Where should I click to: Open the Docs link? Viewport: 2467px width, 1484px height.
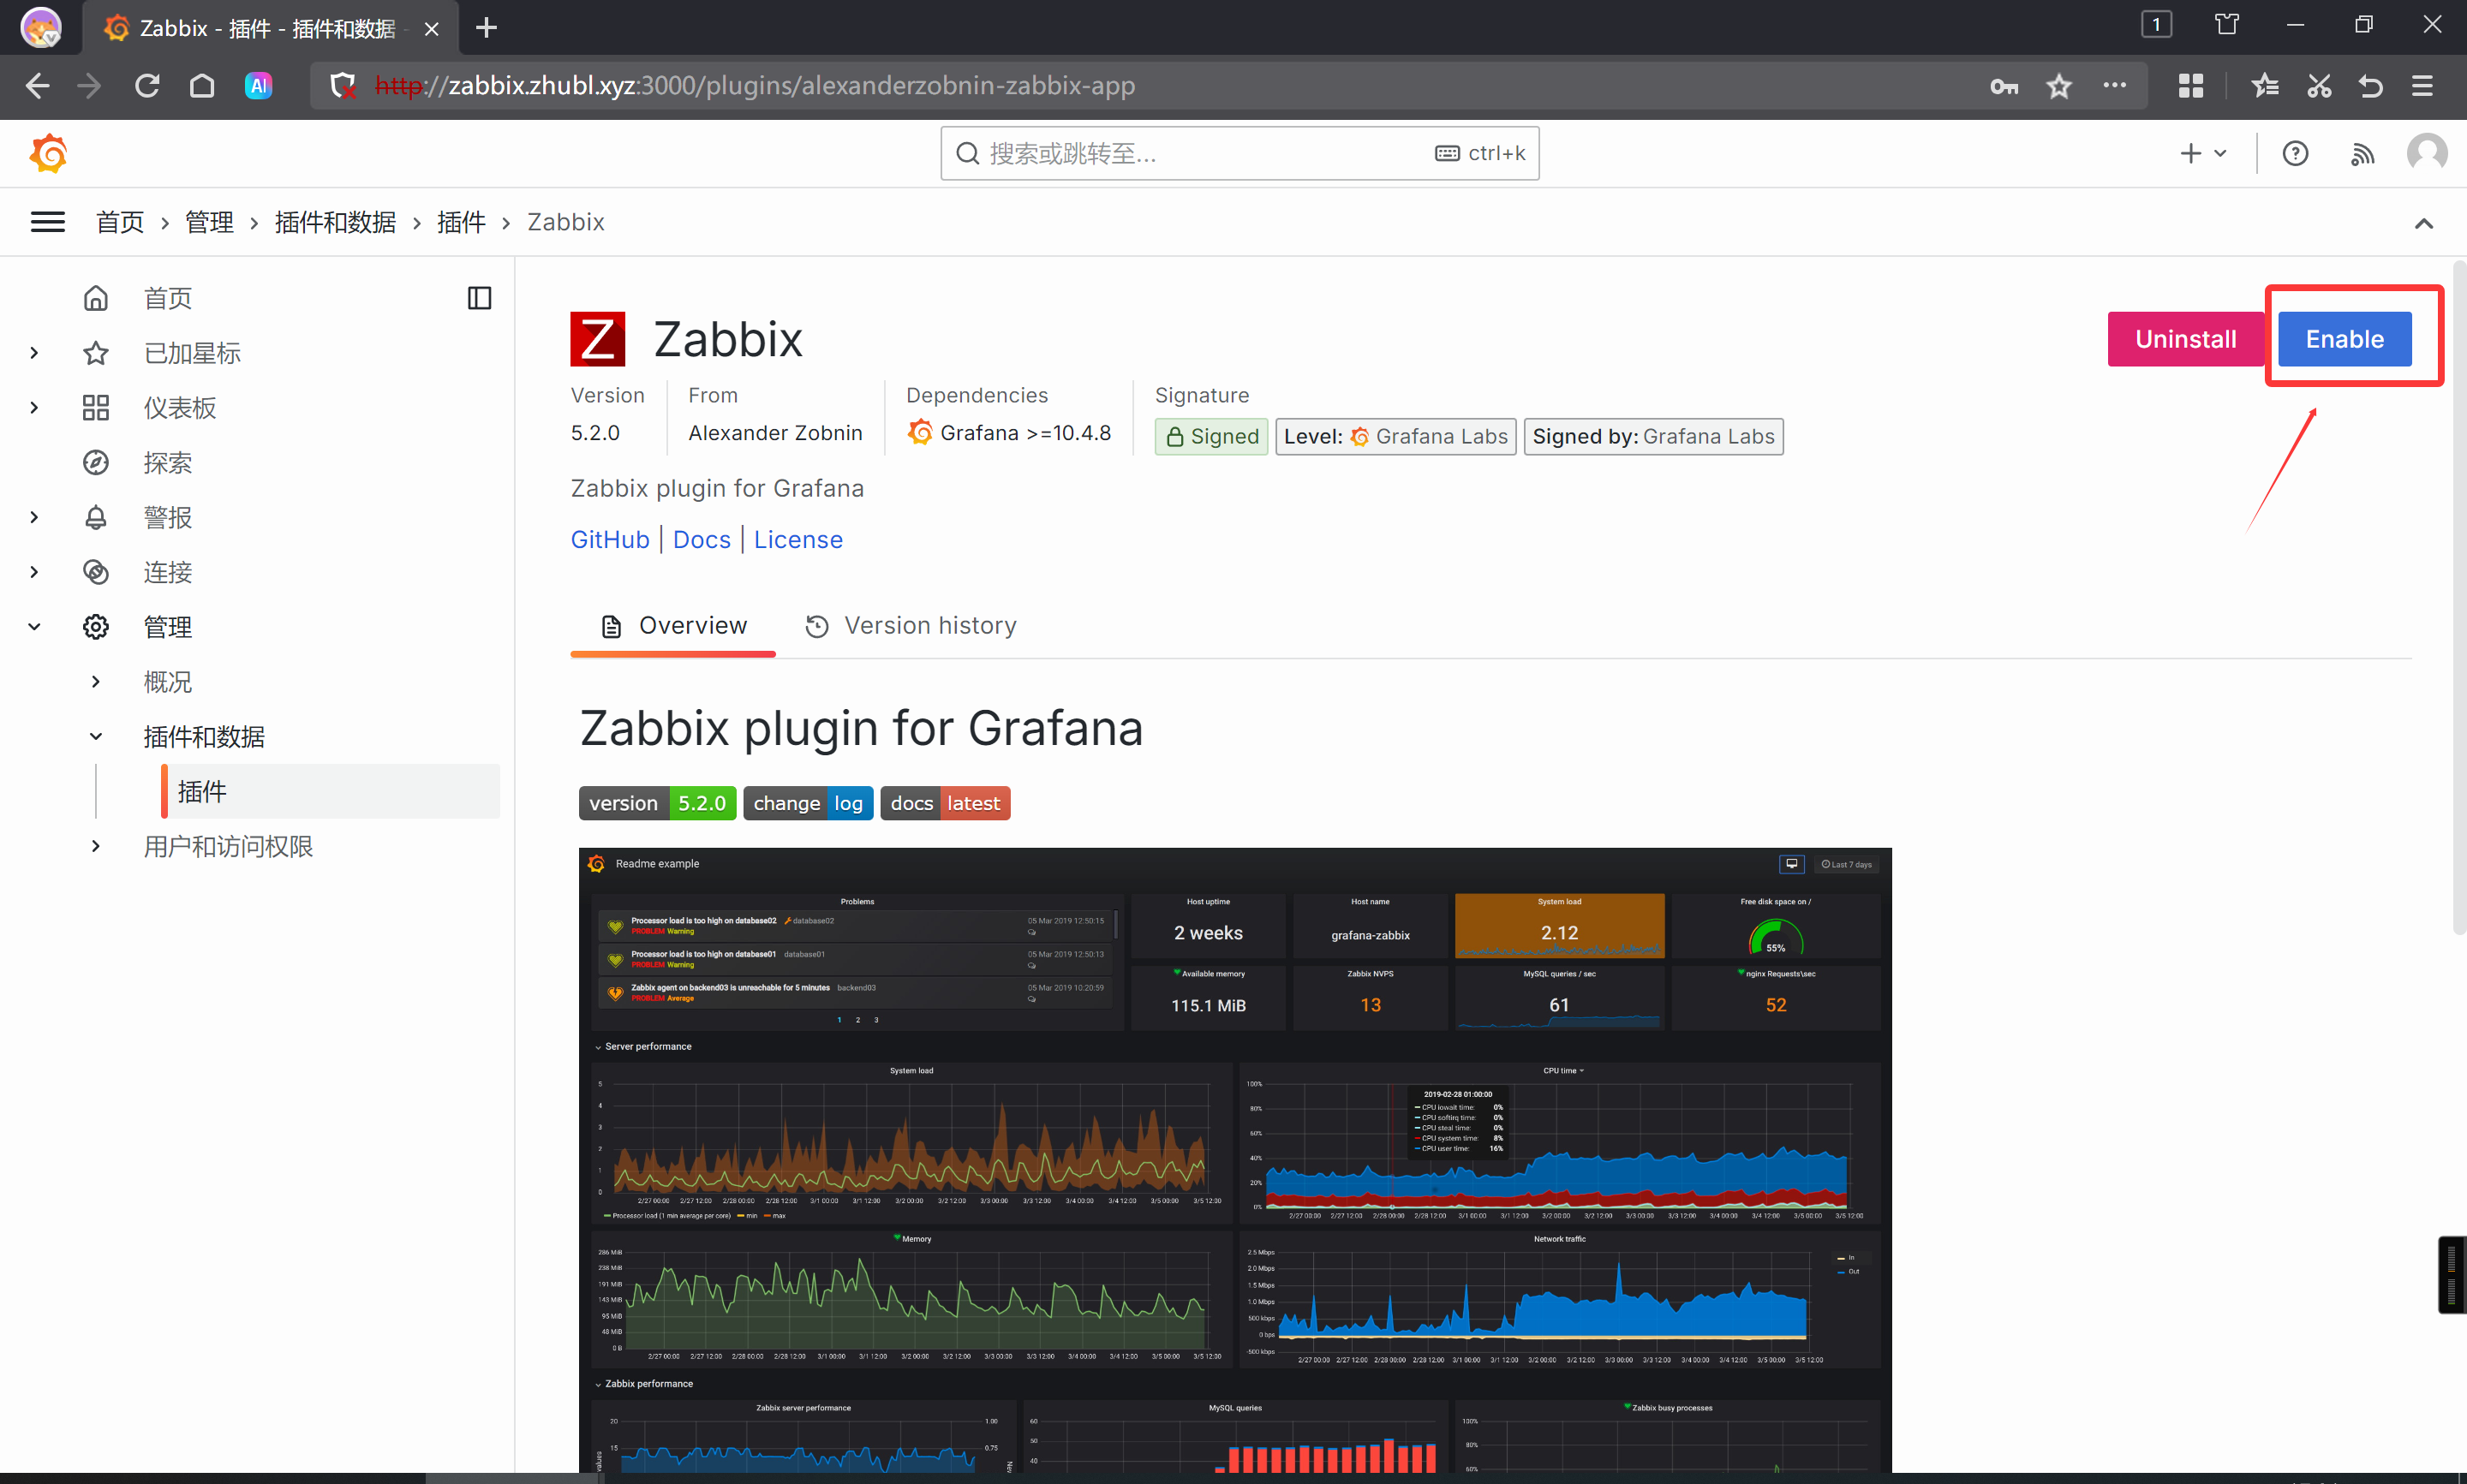tap(702, 540)
